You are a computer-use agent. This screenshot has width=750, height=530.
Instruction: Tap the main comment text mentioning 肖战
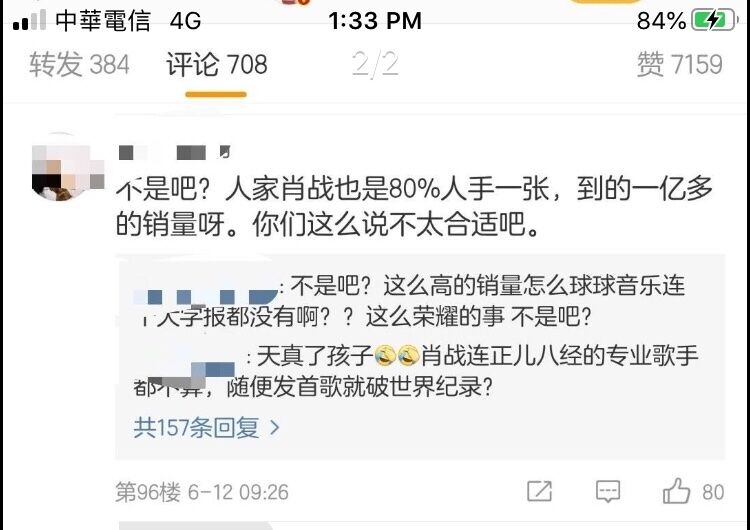[x=415, y=206]
